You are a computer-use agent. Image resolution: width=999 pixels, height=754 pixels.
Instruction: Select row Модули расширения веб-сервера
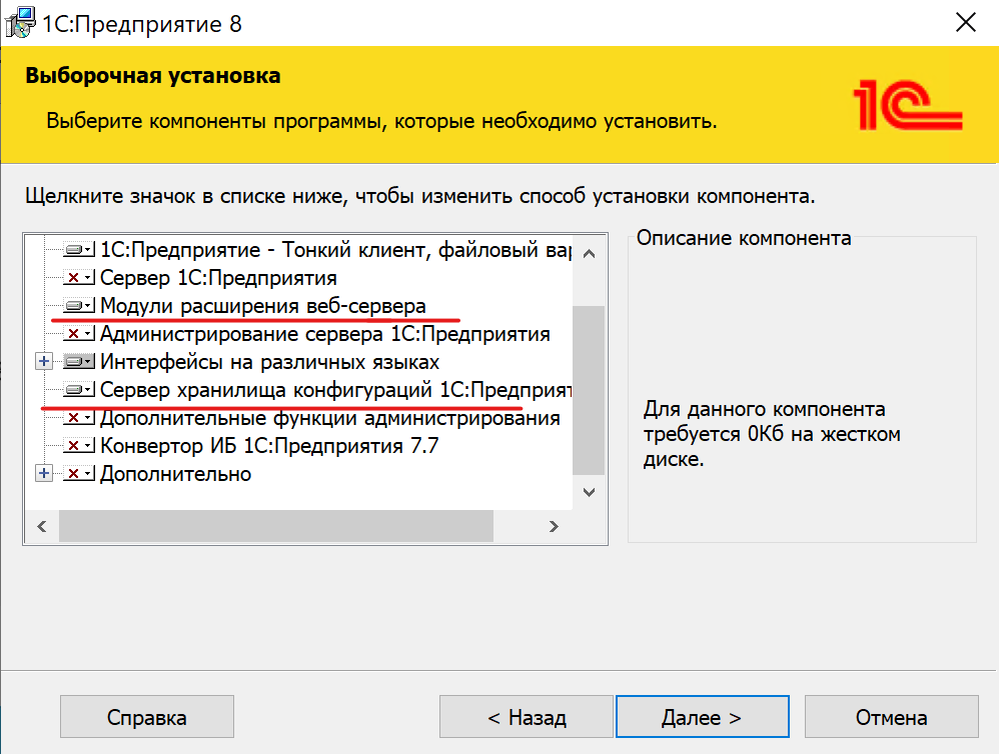click(x=263, y=306)
